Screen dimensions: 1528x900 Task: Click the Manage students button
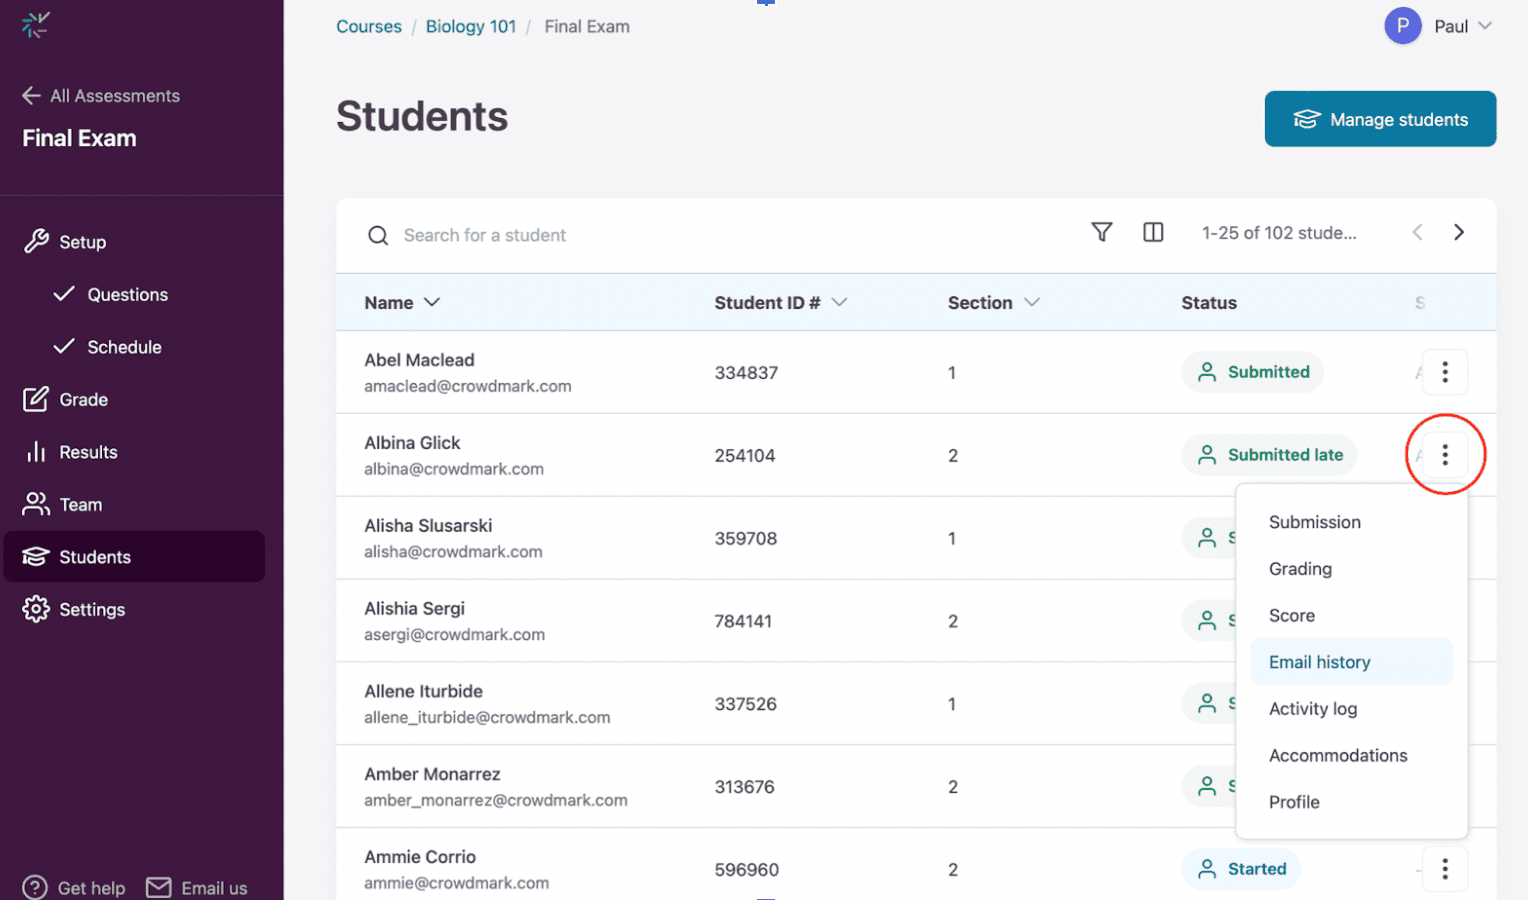point(1380,119)
